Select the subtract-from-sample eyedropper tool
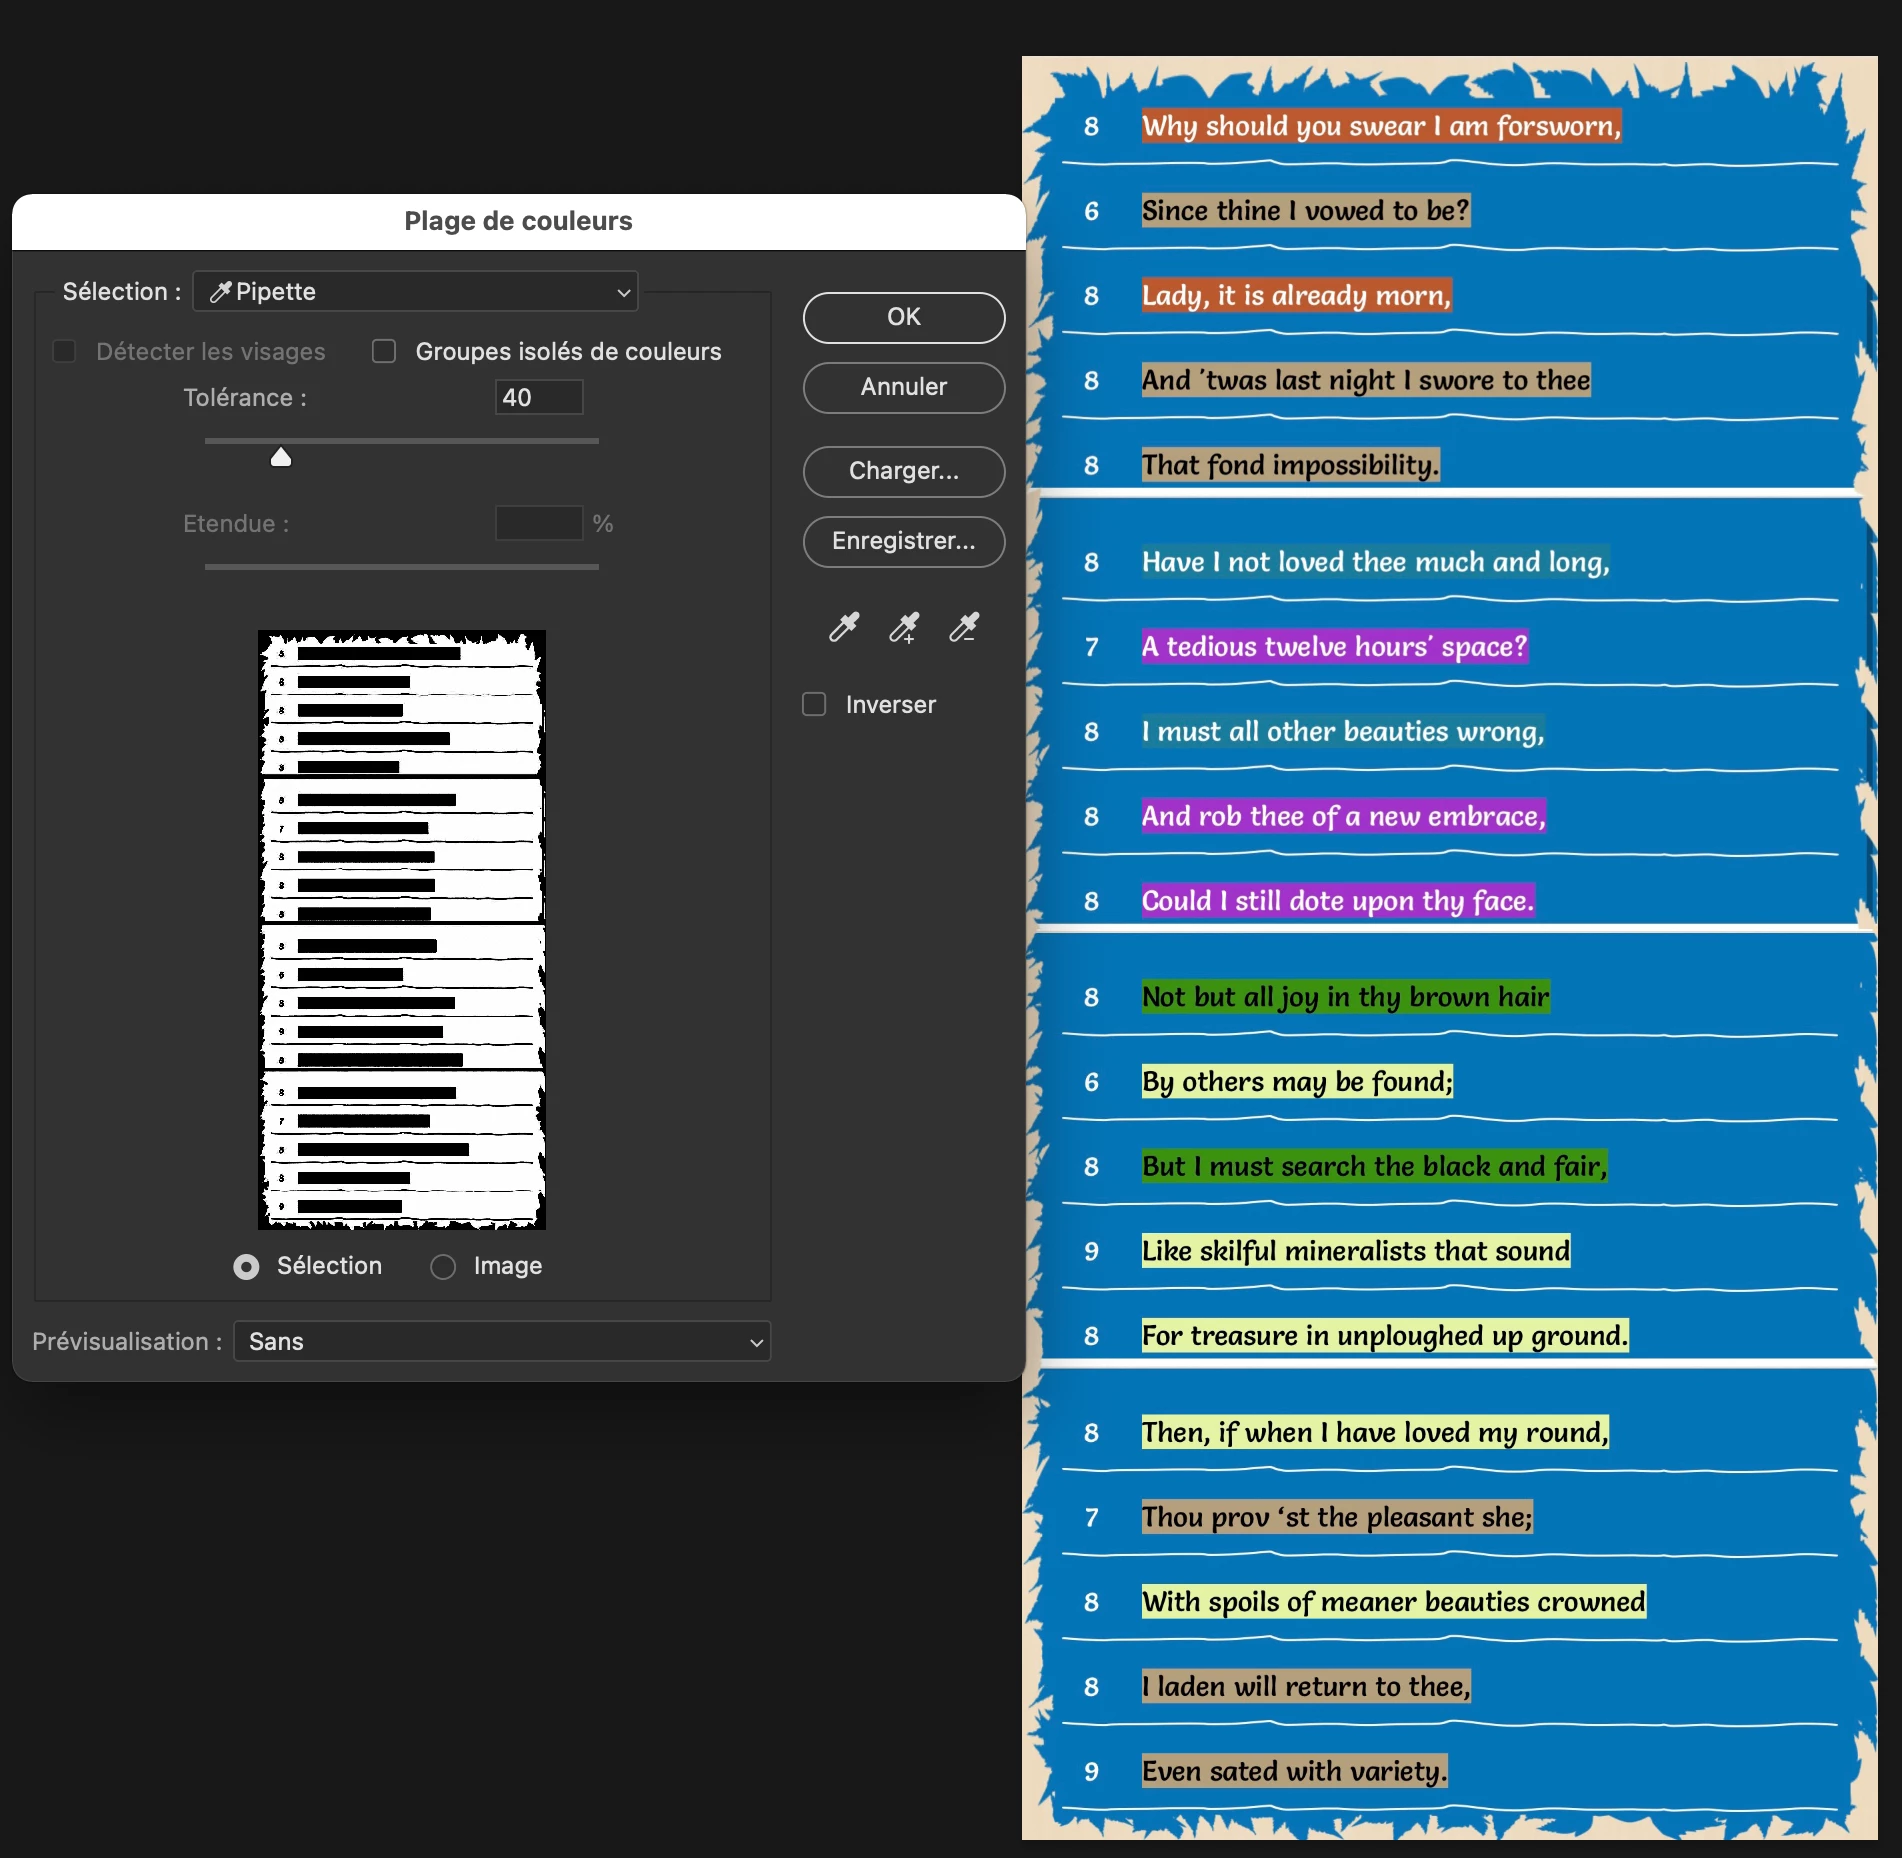 point(964,627)
